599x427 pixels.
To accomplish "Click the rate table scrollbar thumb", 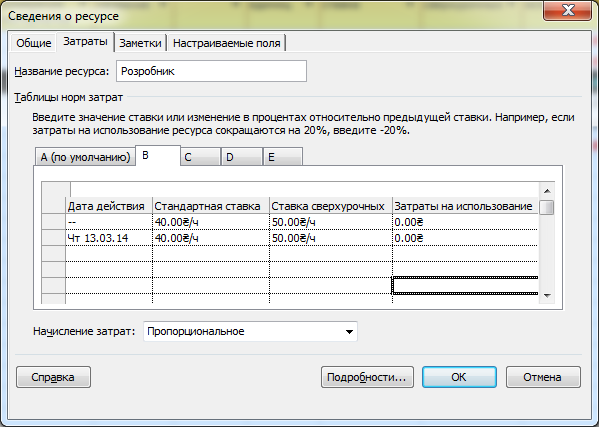I will coord(547,208).
